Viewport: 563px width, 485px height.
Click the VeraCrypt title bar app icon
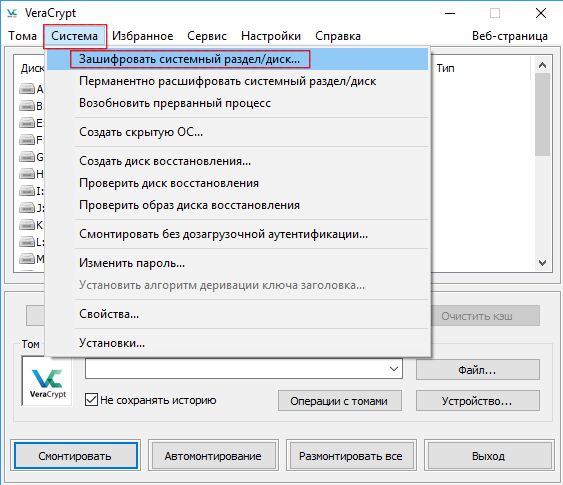tap(12, 13)
